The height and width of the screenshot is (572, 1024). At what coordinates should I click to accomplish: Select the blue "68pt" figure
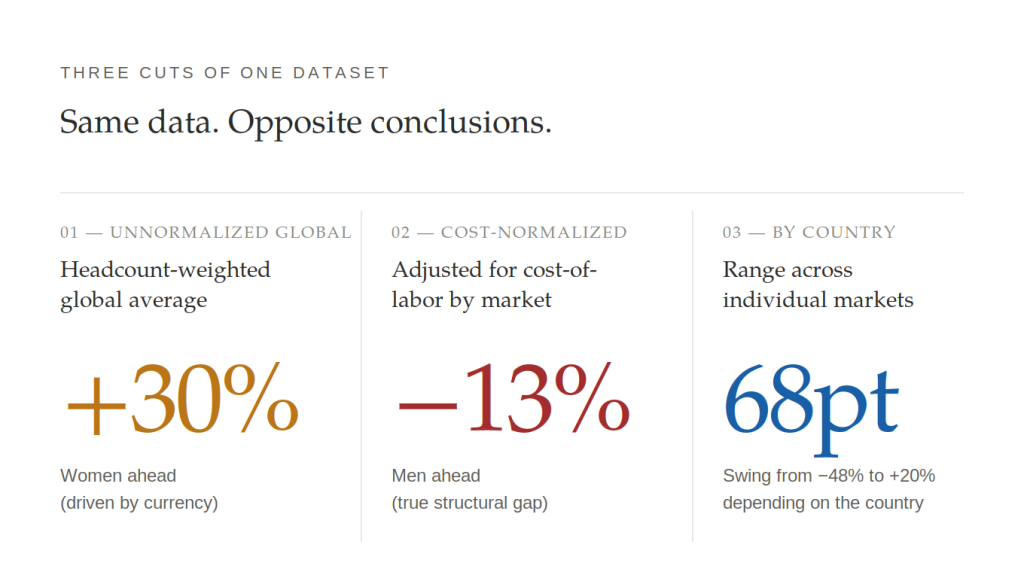(x=811, y=401)
